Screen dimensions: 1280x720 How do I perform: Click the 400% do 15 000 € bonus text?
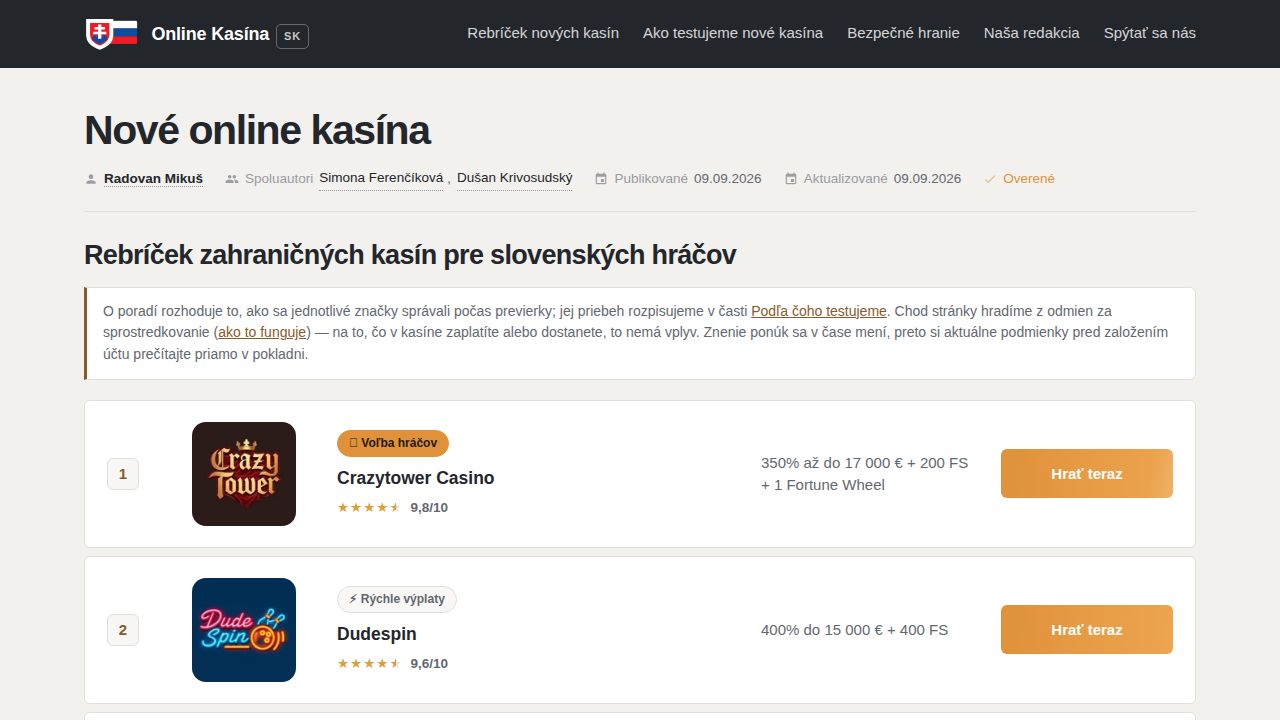tap(855, 630)
